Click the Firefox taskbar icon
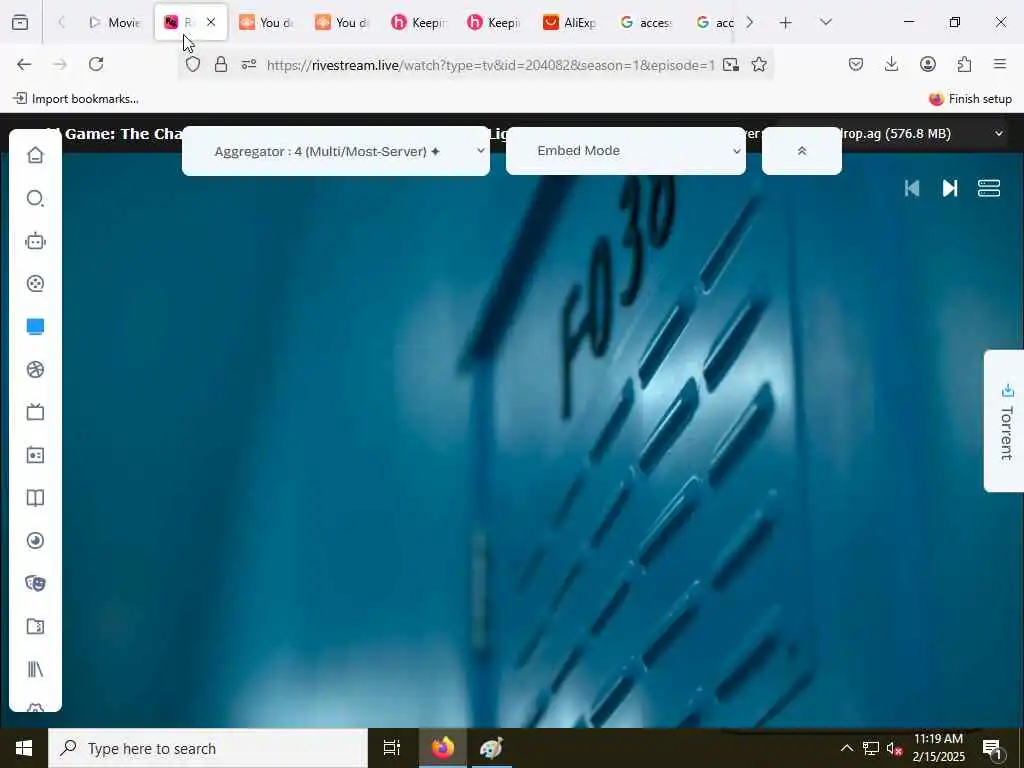The image size is (1024, 768). click(442, 748)
